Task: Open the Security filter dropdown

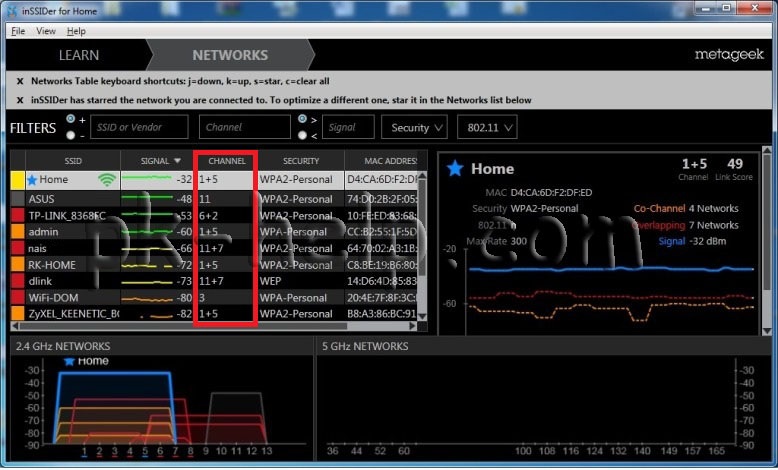Action: coord(414,128)
